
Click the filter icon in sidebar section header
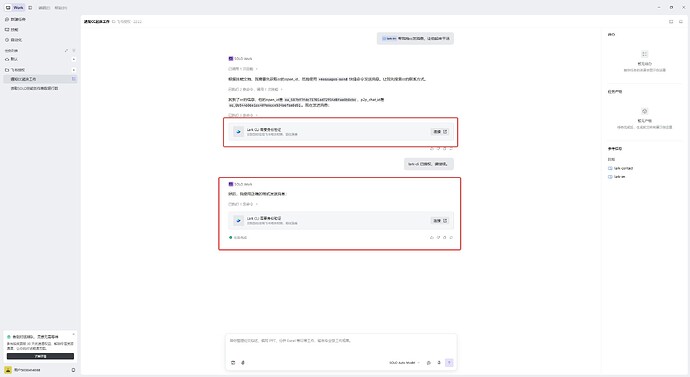click(x=73, y=50)
